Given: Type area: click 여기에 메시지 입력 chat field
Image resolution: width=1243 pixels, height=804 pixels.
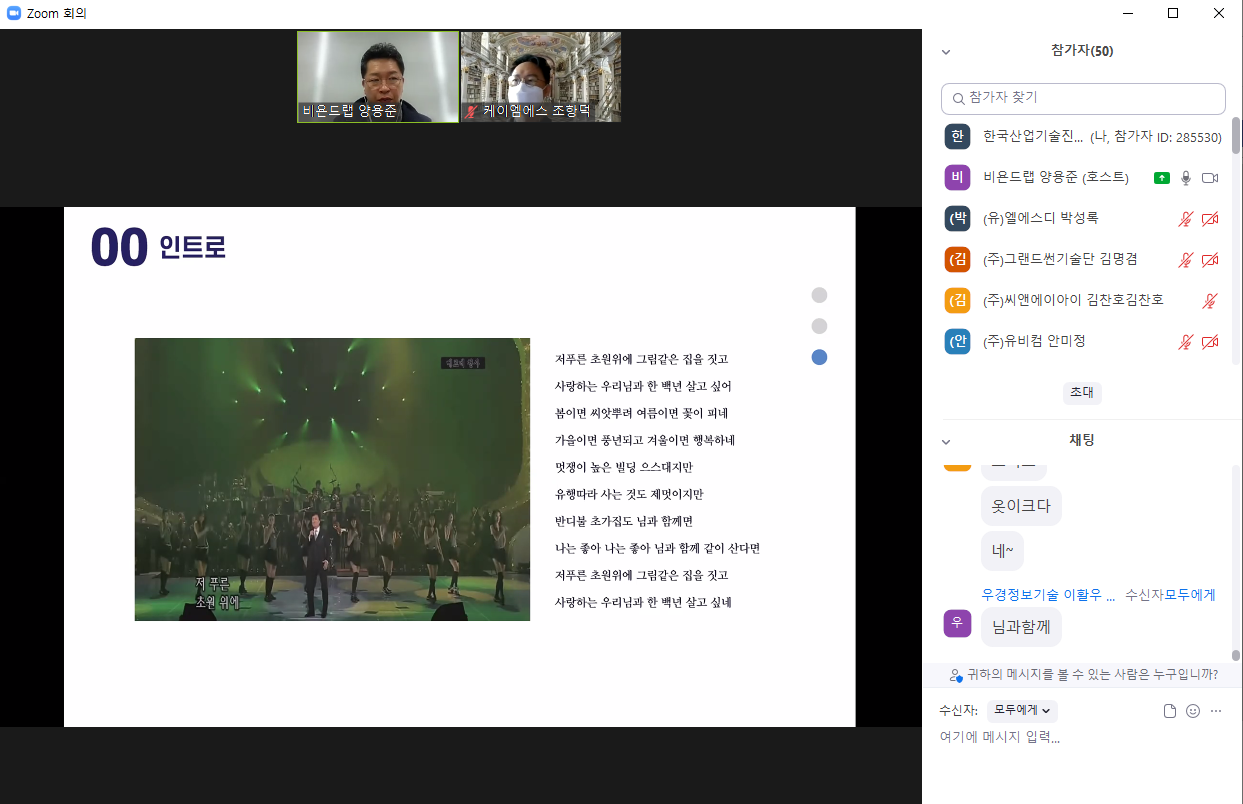Looking at the screenshot, I should 1082,737.
